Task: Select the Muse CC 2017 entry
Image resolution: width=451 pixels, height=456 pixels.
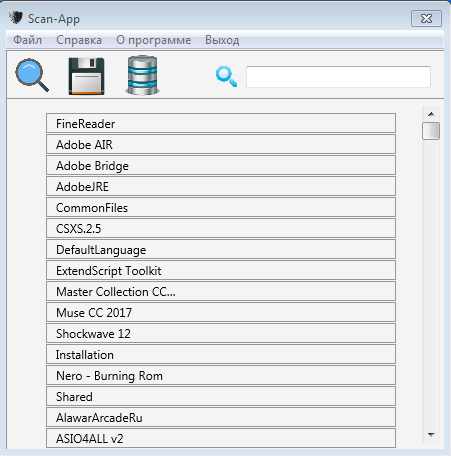Action: coord(221,312)
